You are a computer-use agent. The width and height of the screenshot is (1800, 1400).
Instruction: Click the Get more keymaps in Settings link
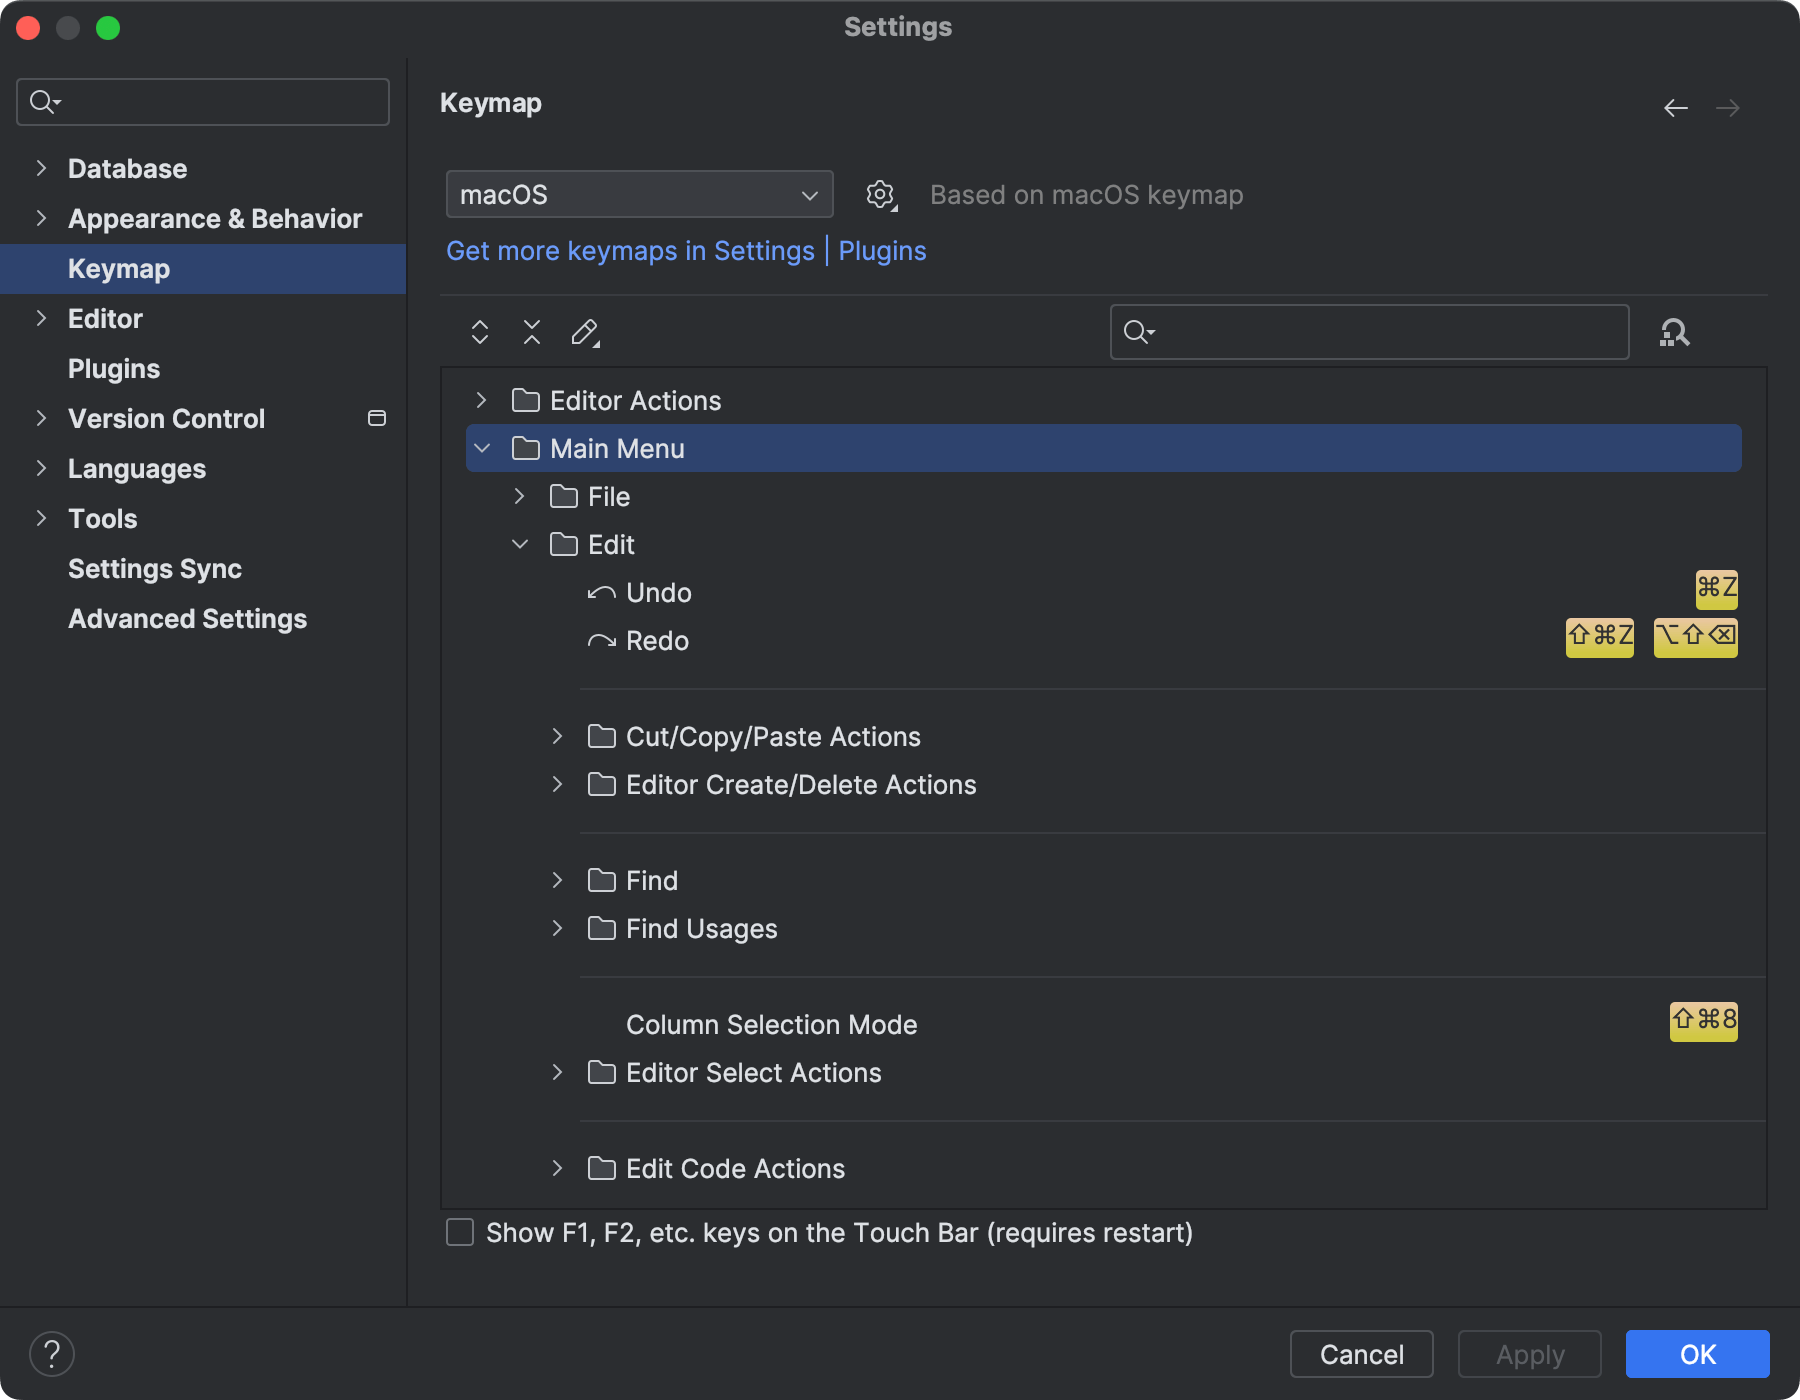coord(630,251)
